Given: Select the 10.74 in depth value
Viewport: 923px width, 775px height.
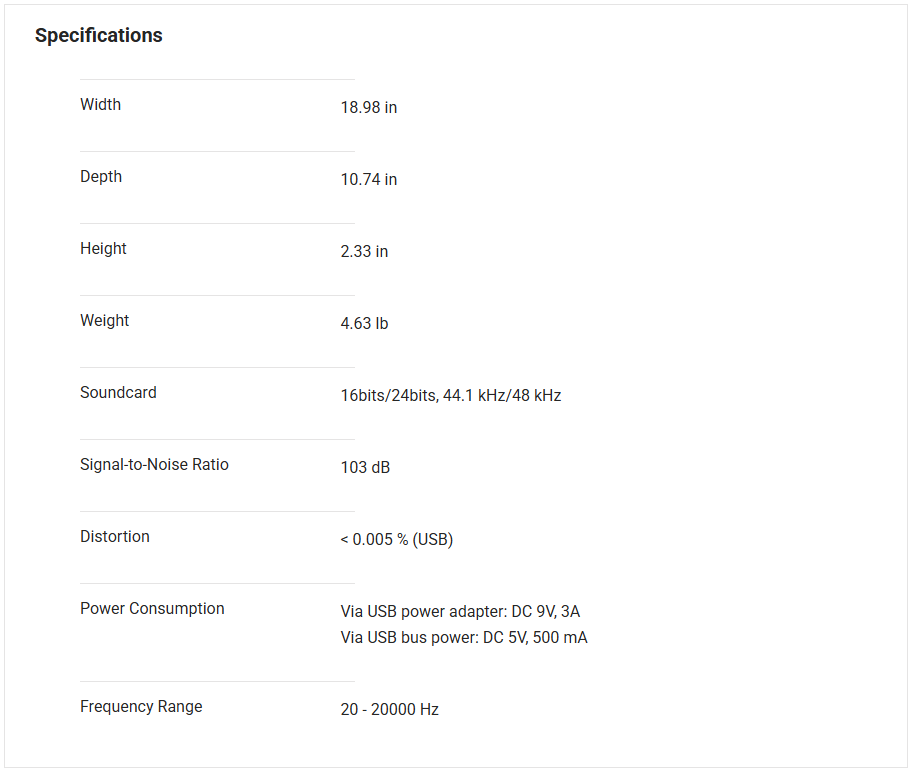Looking at the screenshot, I should click(368, 180).
